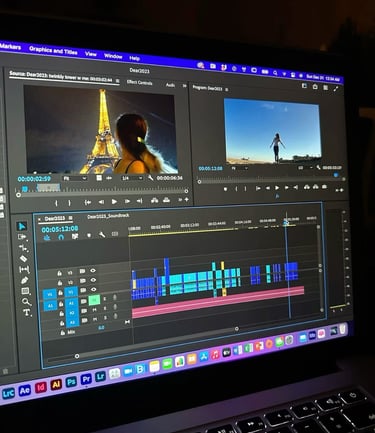This screenshot has width=375, height=433.
Task: Toggle V2 track output eye
Action: pyautogui.click(x=93, y=280)
